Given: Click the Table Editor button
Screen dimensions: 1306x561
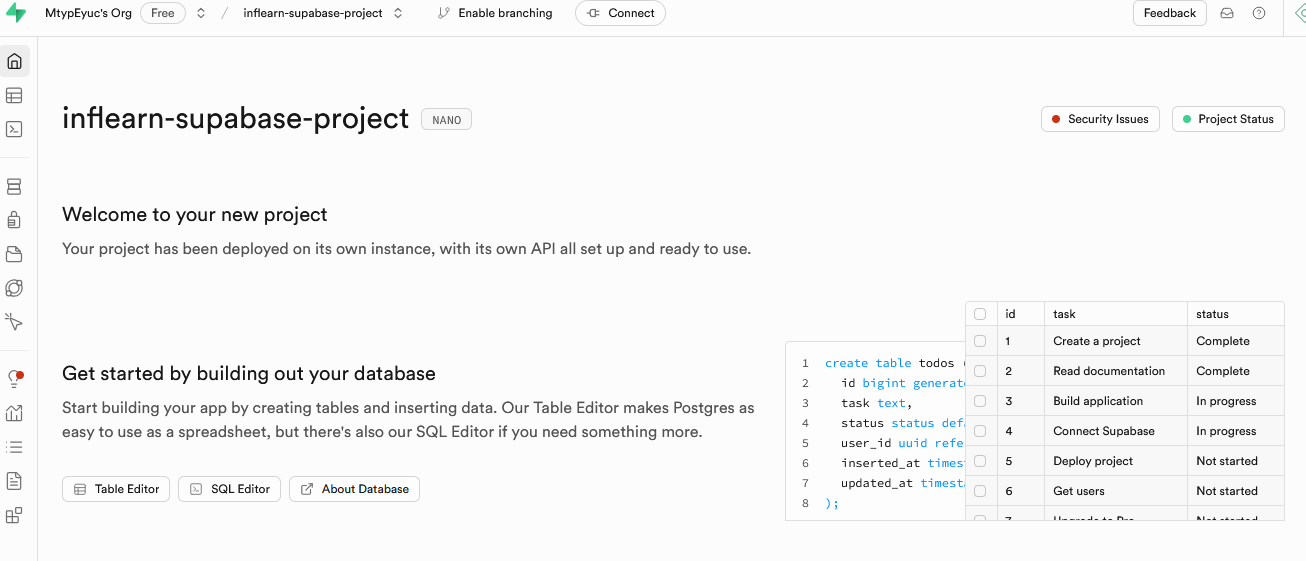Looking at the screenshot, I should click(116, 489).
